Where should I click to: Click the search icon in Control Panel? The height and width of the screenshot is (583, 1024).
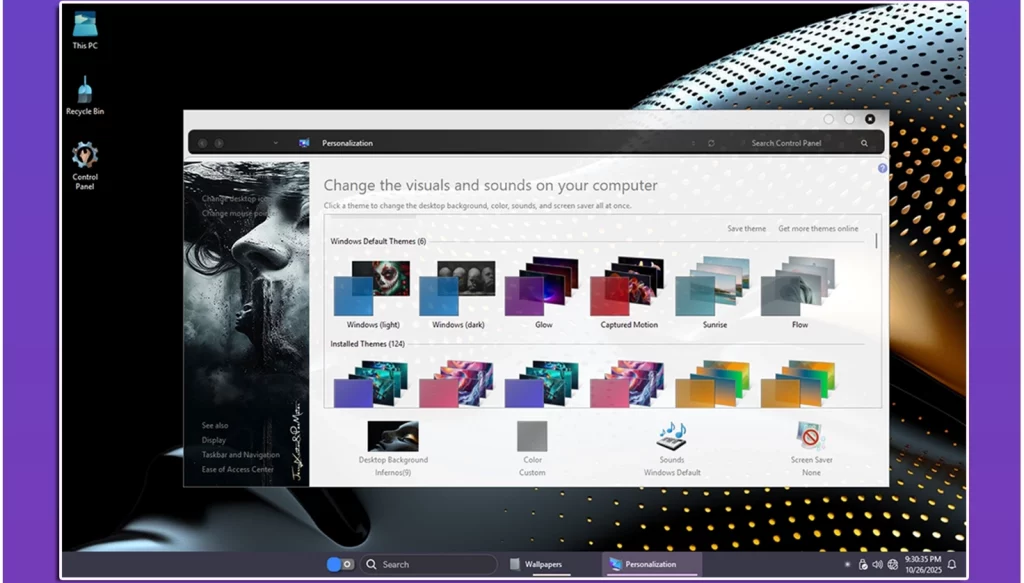pyautogui.click(x=864, y=142)
